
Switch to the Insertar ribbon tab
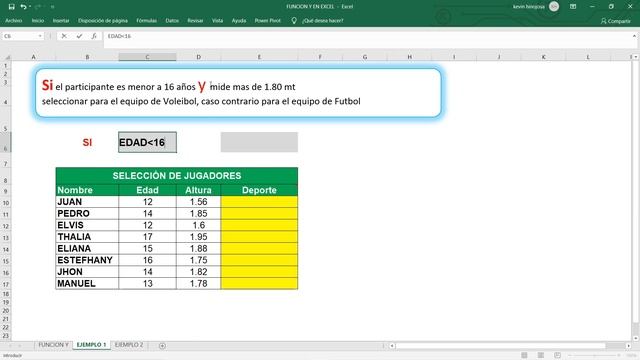(x=61, y=20)
